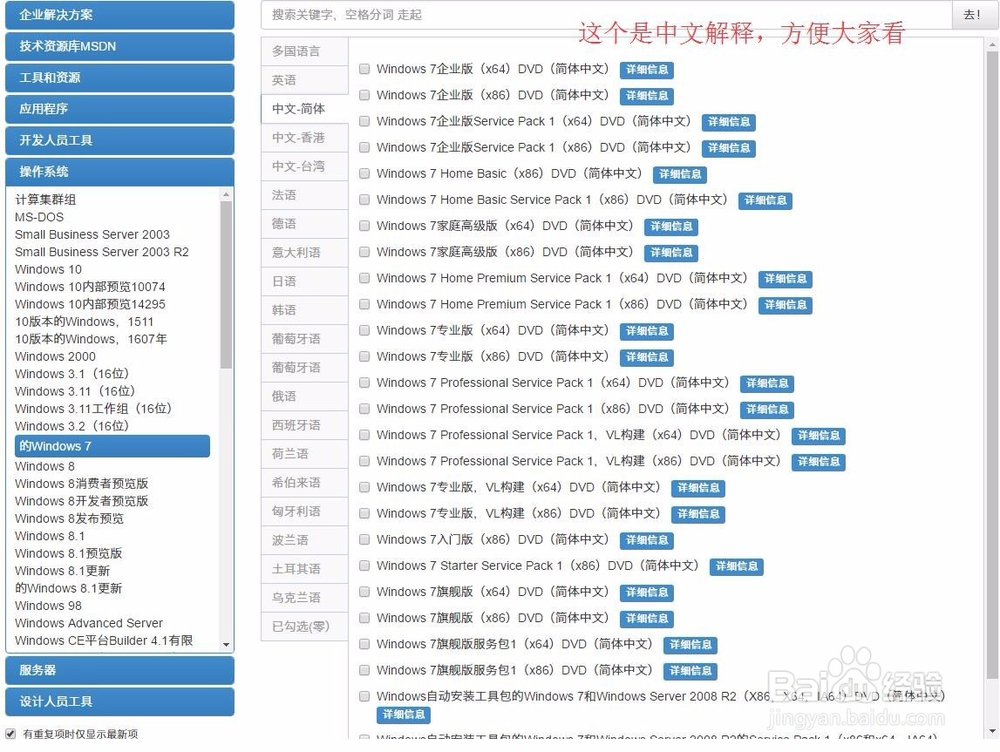Viewport: 1000px width, 752px height.
Task: Expand 应用程序 category
Action: point(120,108)
